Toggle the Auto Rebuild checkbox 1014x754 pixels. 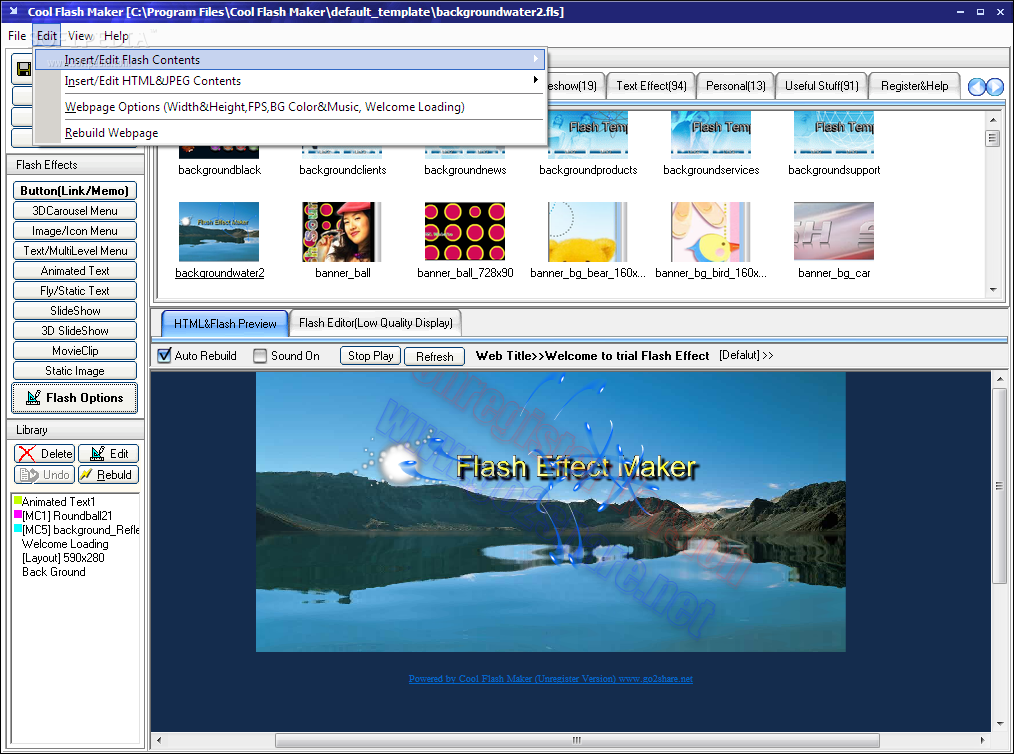click(x=165, y=356)
